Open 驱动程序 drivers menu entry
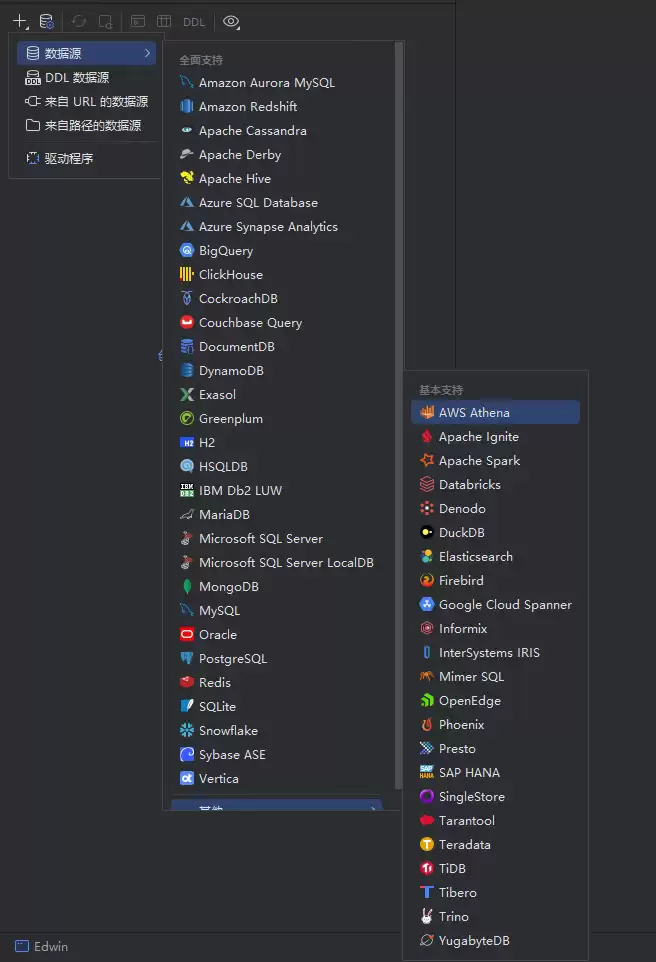 click(x=68, y=158)
